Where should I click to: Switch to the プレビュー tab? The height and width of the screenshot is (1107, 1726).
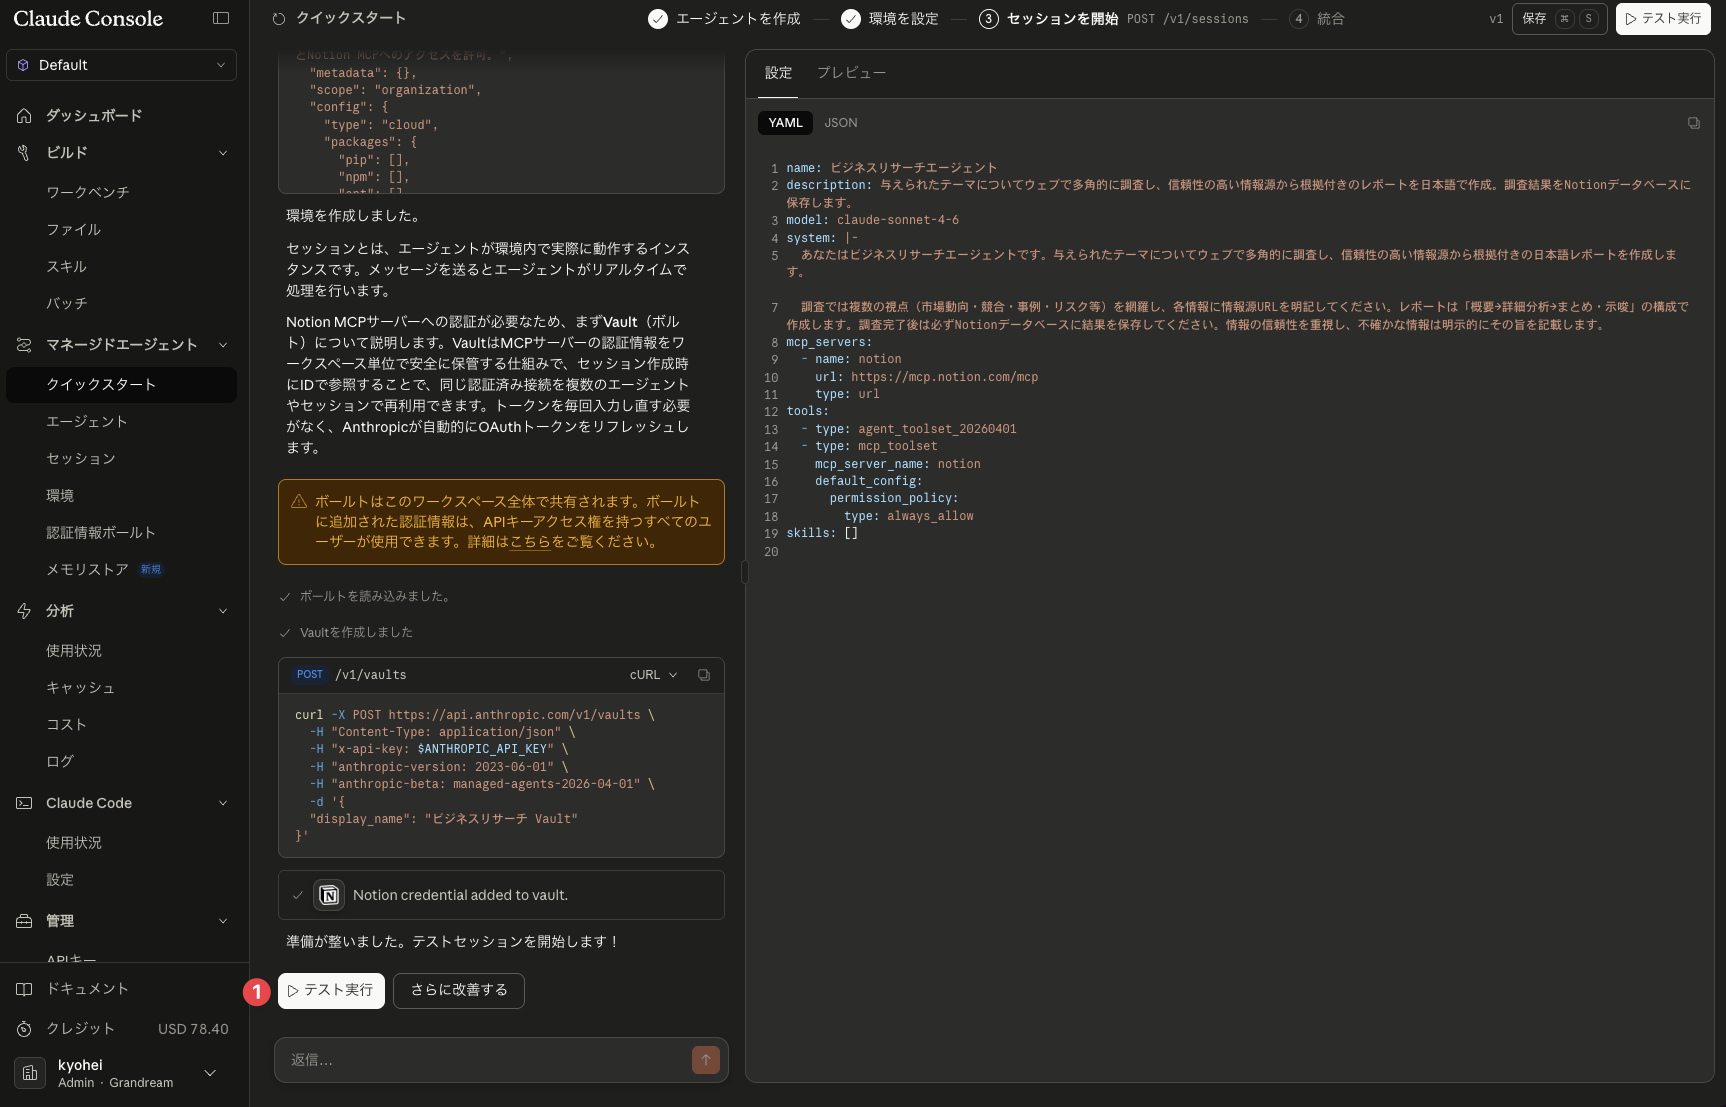point(851,73)
